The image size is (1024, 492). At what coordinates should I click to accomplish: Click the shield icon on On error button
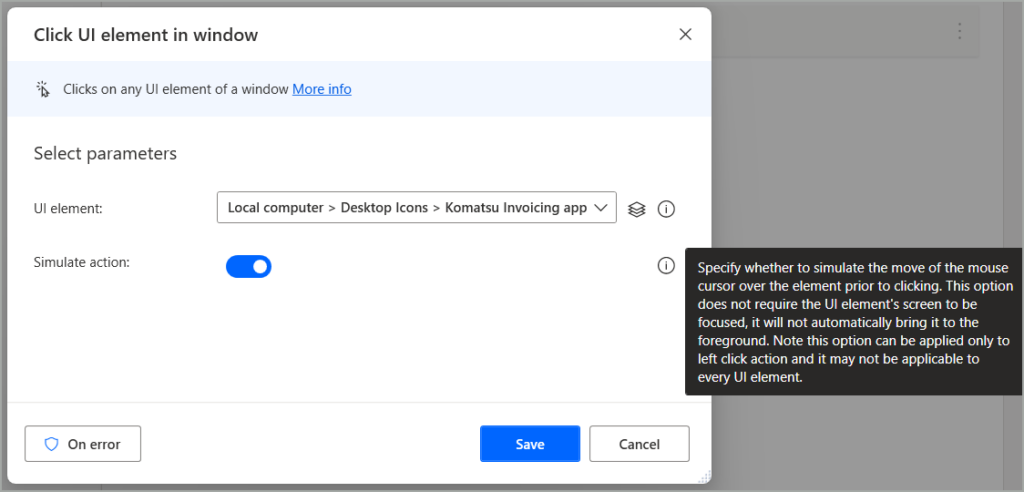52,444
